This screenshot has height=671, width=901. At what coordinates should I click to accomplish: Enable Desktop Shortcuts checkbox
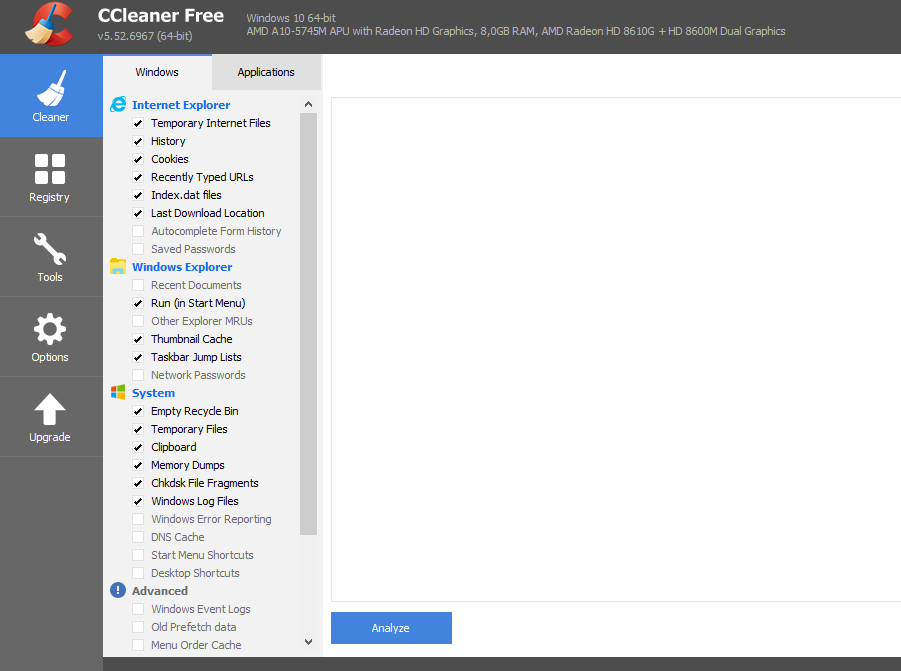(x=138, y=573)
